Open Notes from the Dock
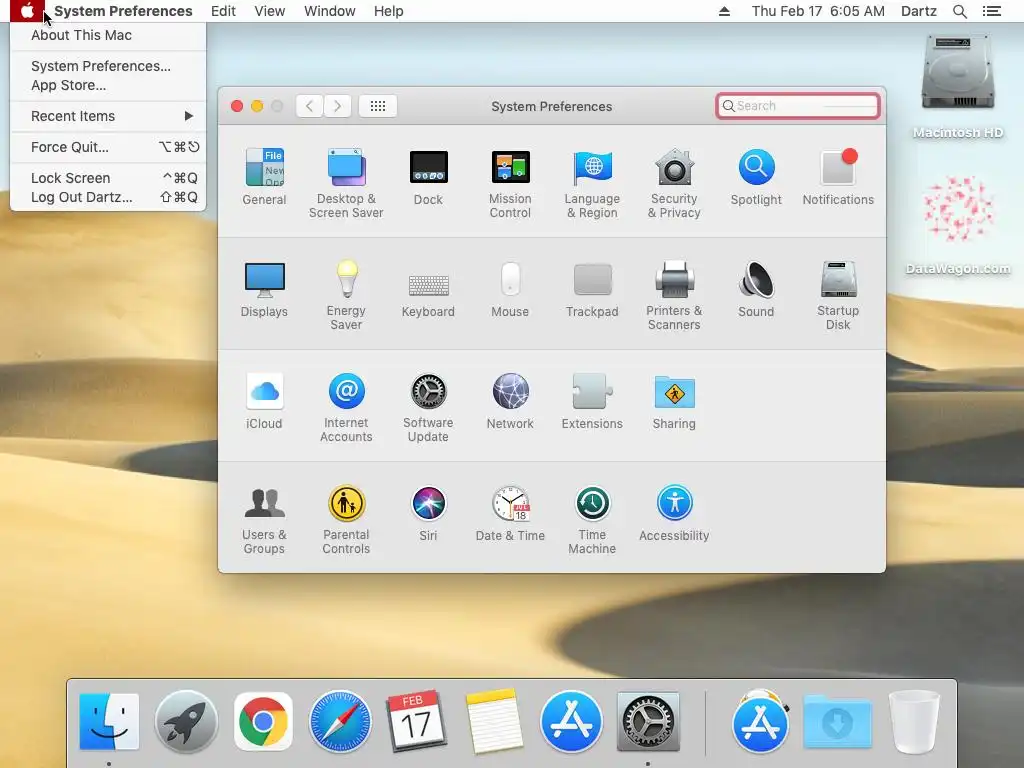The image size is (1024, 768). coord(494,722)
